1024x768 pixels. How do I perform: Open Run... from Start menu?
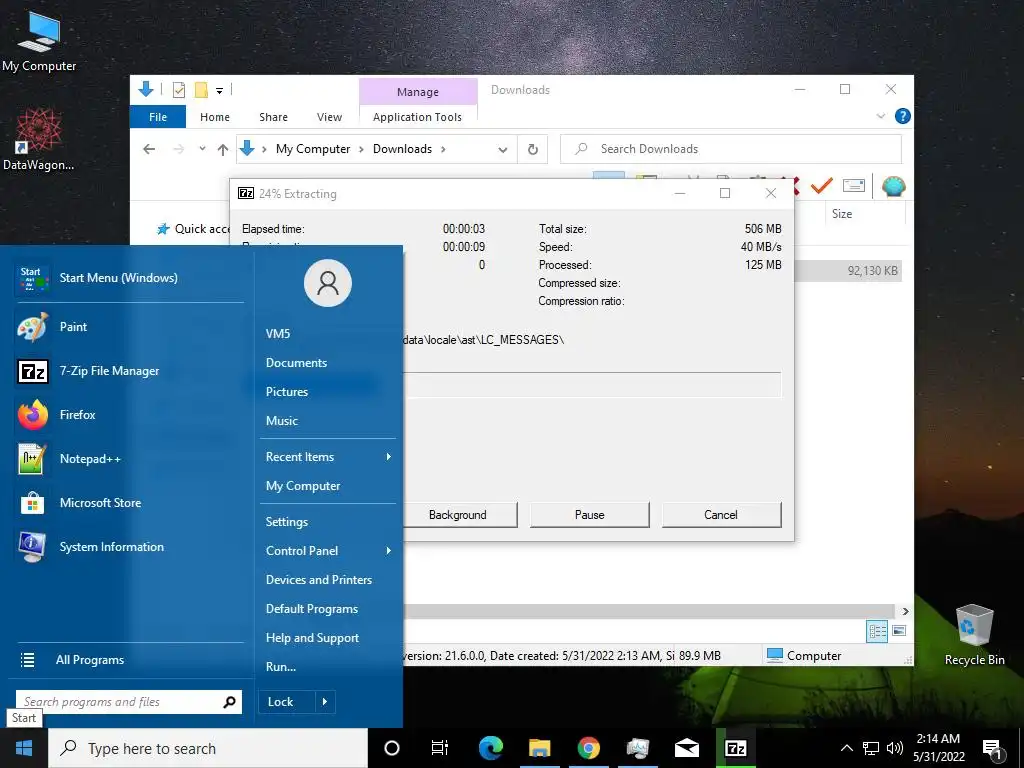pos(281,667)
